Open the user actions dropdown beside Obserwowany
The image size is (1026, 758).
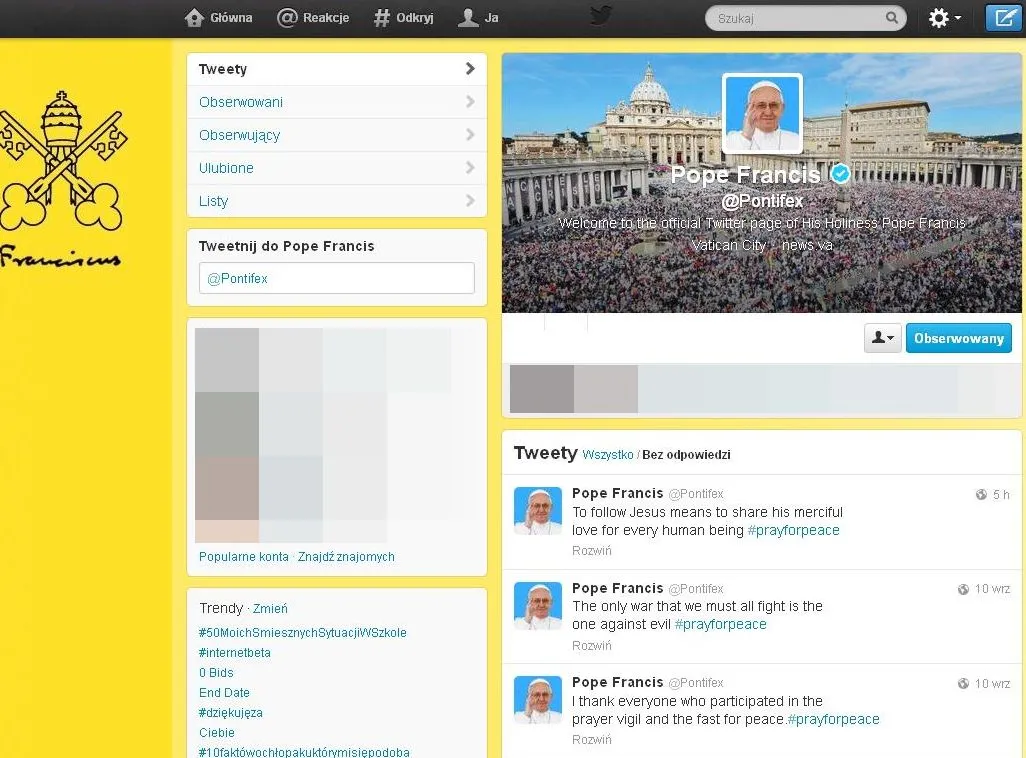pyautogui.click(x=882, y=338)
